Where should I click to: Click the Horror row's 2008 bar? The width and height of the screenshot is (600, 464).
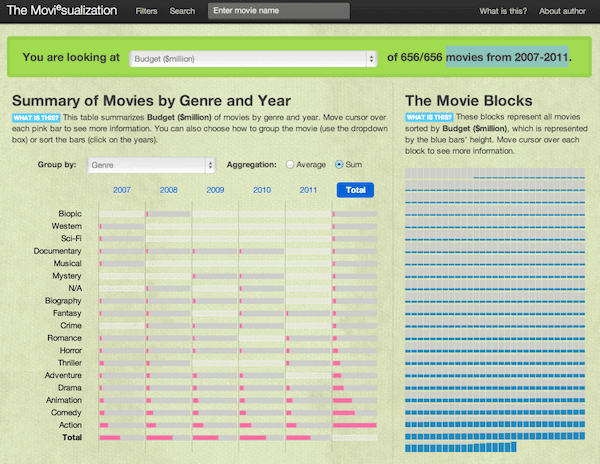147,350
